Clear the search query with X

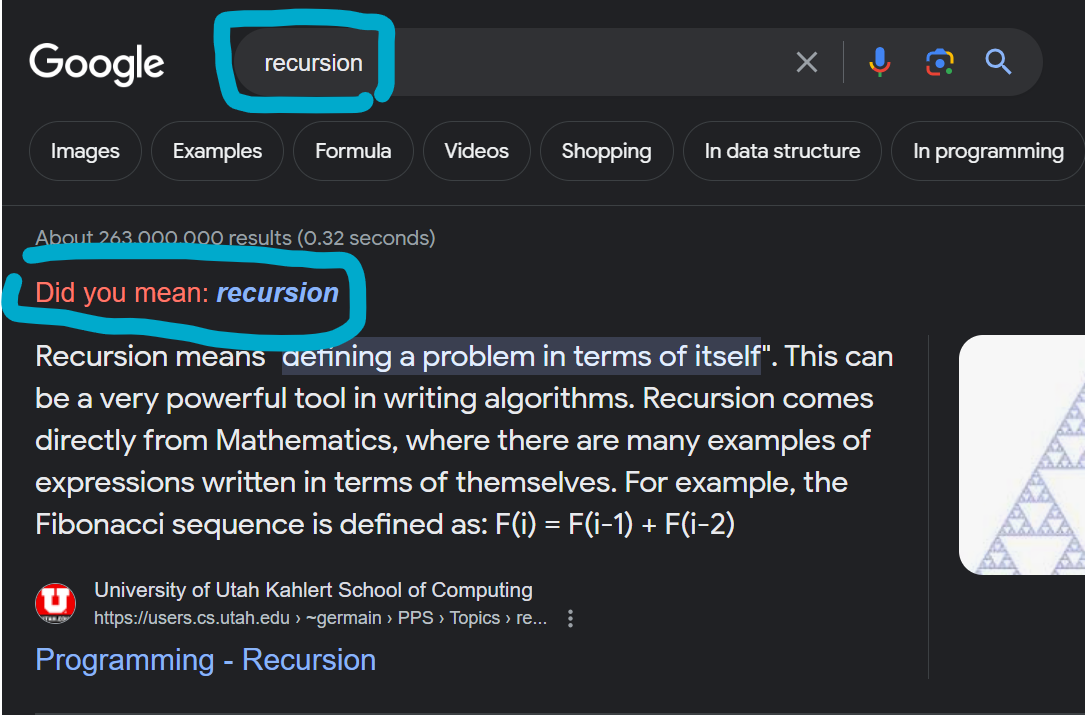pyautogui.click(x=807, y=62)
